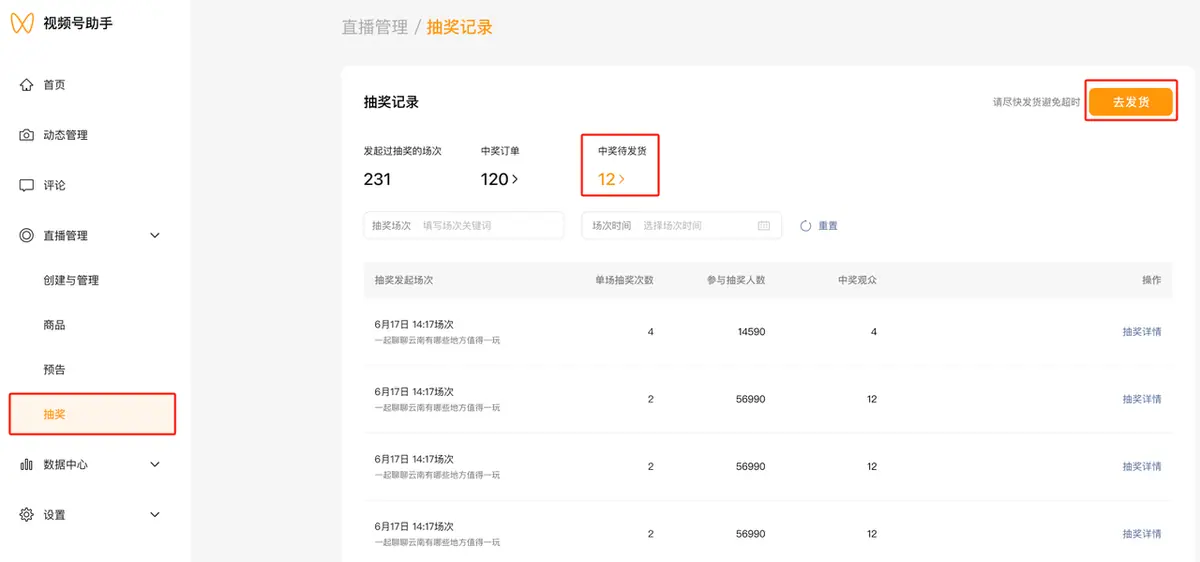Viewport: 1200px width, 562px height.
Task: Click the 评论 comment bubble icon
Action: pos(27,185)
